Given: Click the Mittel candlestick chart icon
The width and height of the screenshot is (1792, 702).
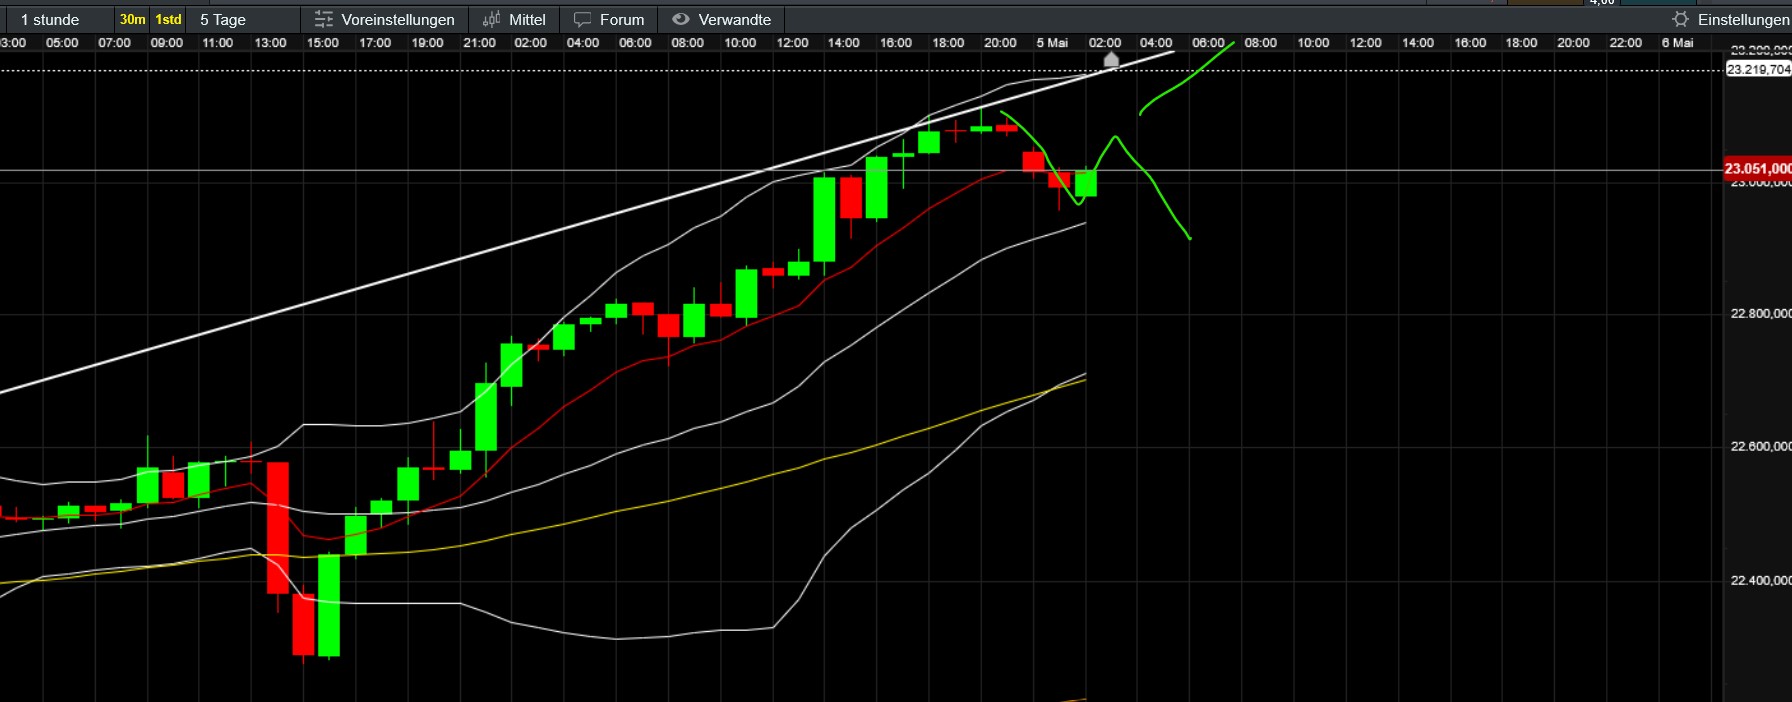Looking at the screenshot, I should coord(491,19).
